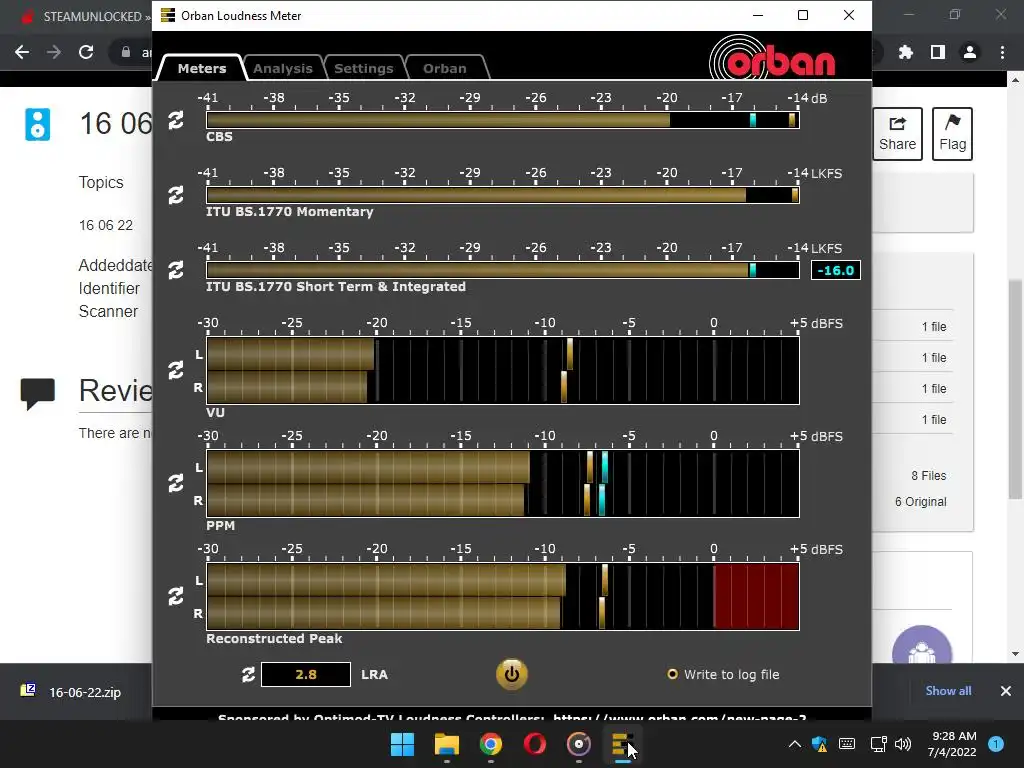The width and height of the screenshot is (1024, 768).
Task: Open the notification center badge
Action: tap(996, 744)
